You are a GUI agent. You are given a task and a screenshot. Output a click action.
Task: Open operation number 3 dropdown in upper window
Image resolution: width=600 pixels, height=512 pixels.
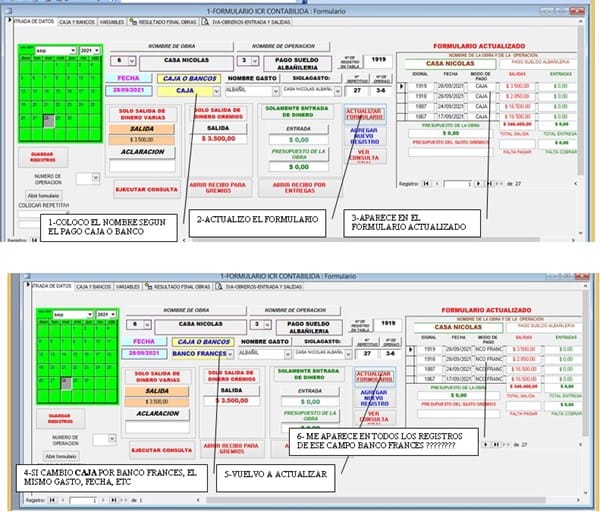[255, 61]
